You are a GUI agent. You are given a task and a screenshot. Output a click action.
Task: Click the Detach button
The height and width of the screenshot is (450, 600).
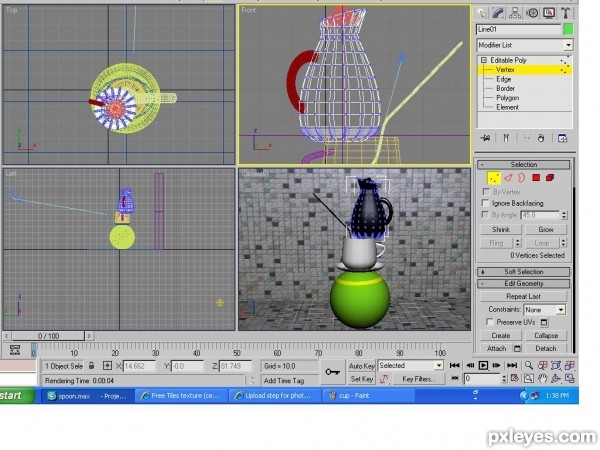click(x=546, y=349)
